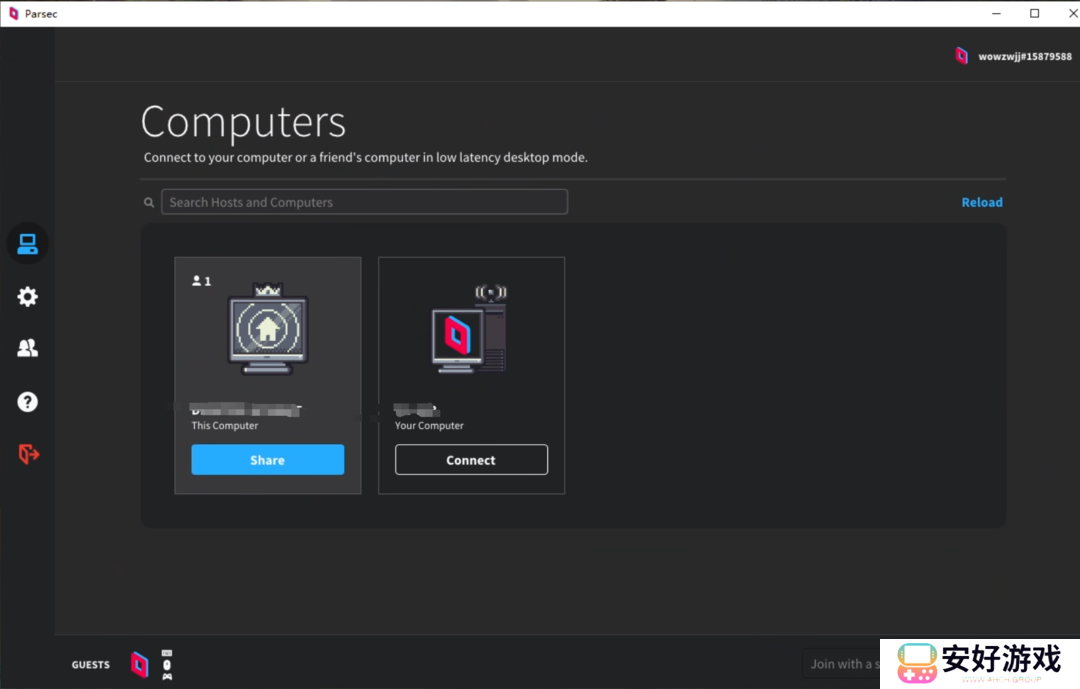Click the magnifier search icon
This screenshot has width=1080, height=689.
(149, 203)
